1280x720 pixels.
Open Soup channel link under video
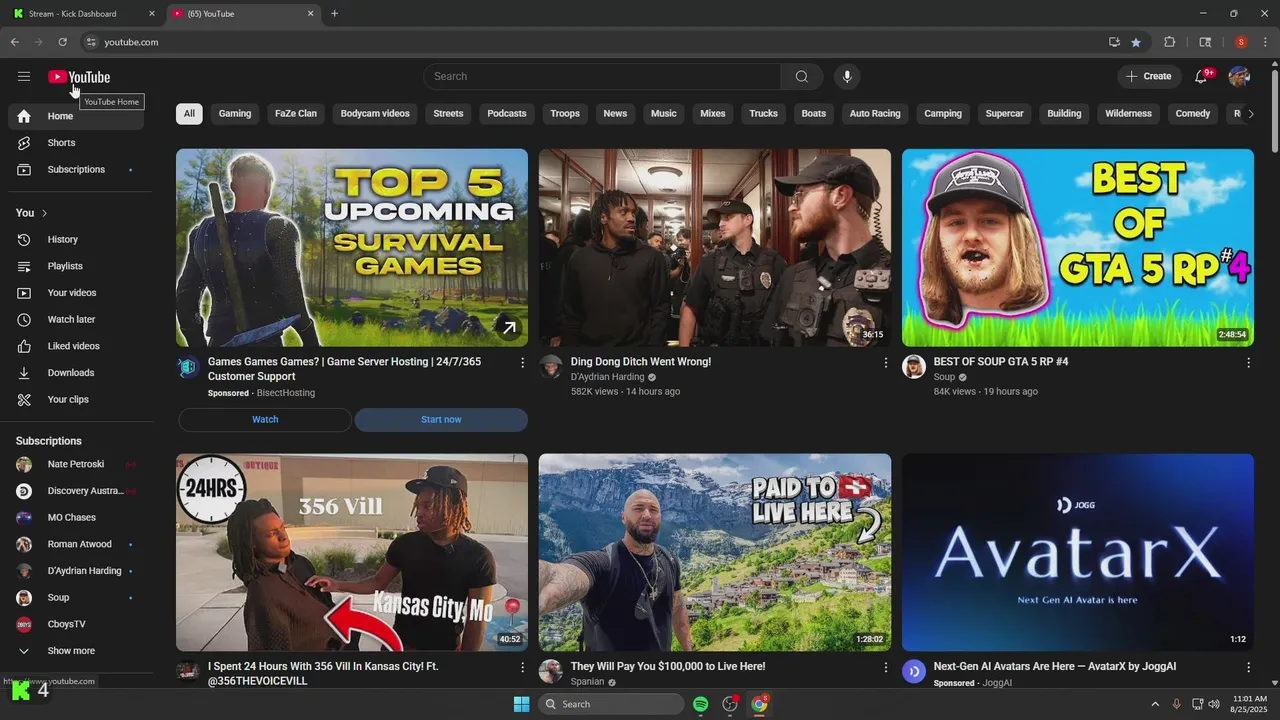click(944, 377)
